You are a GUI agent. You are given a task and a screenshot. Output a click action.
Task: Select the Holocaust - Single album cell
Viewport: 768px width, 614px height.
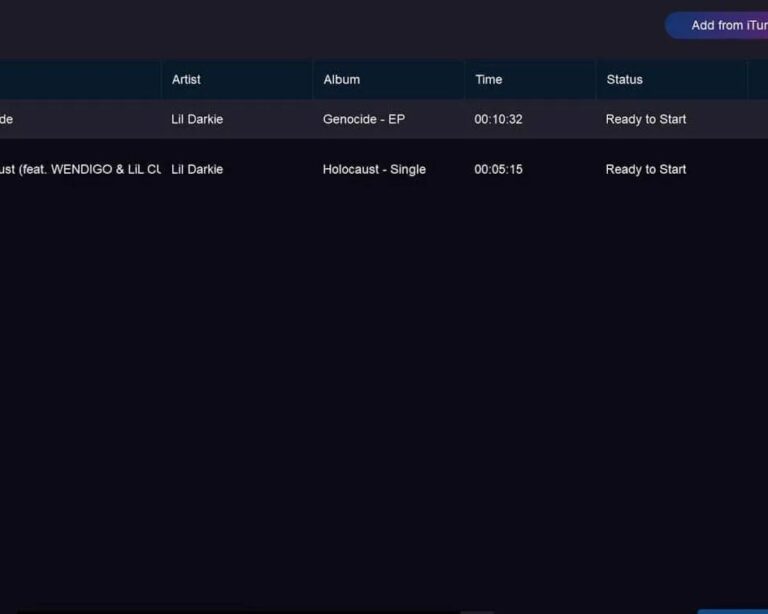374,169
